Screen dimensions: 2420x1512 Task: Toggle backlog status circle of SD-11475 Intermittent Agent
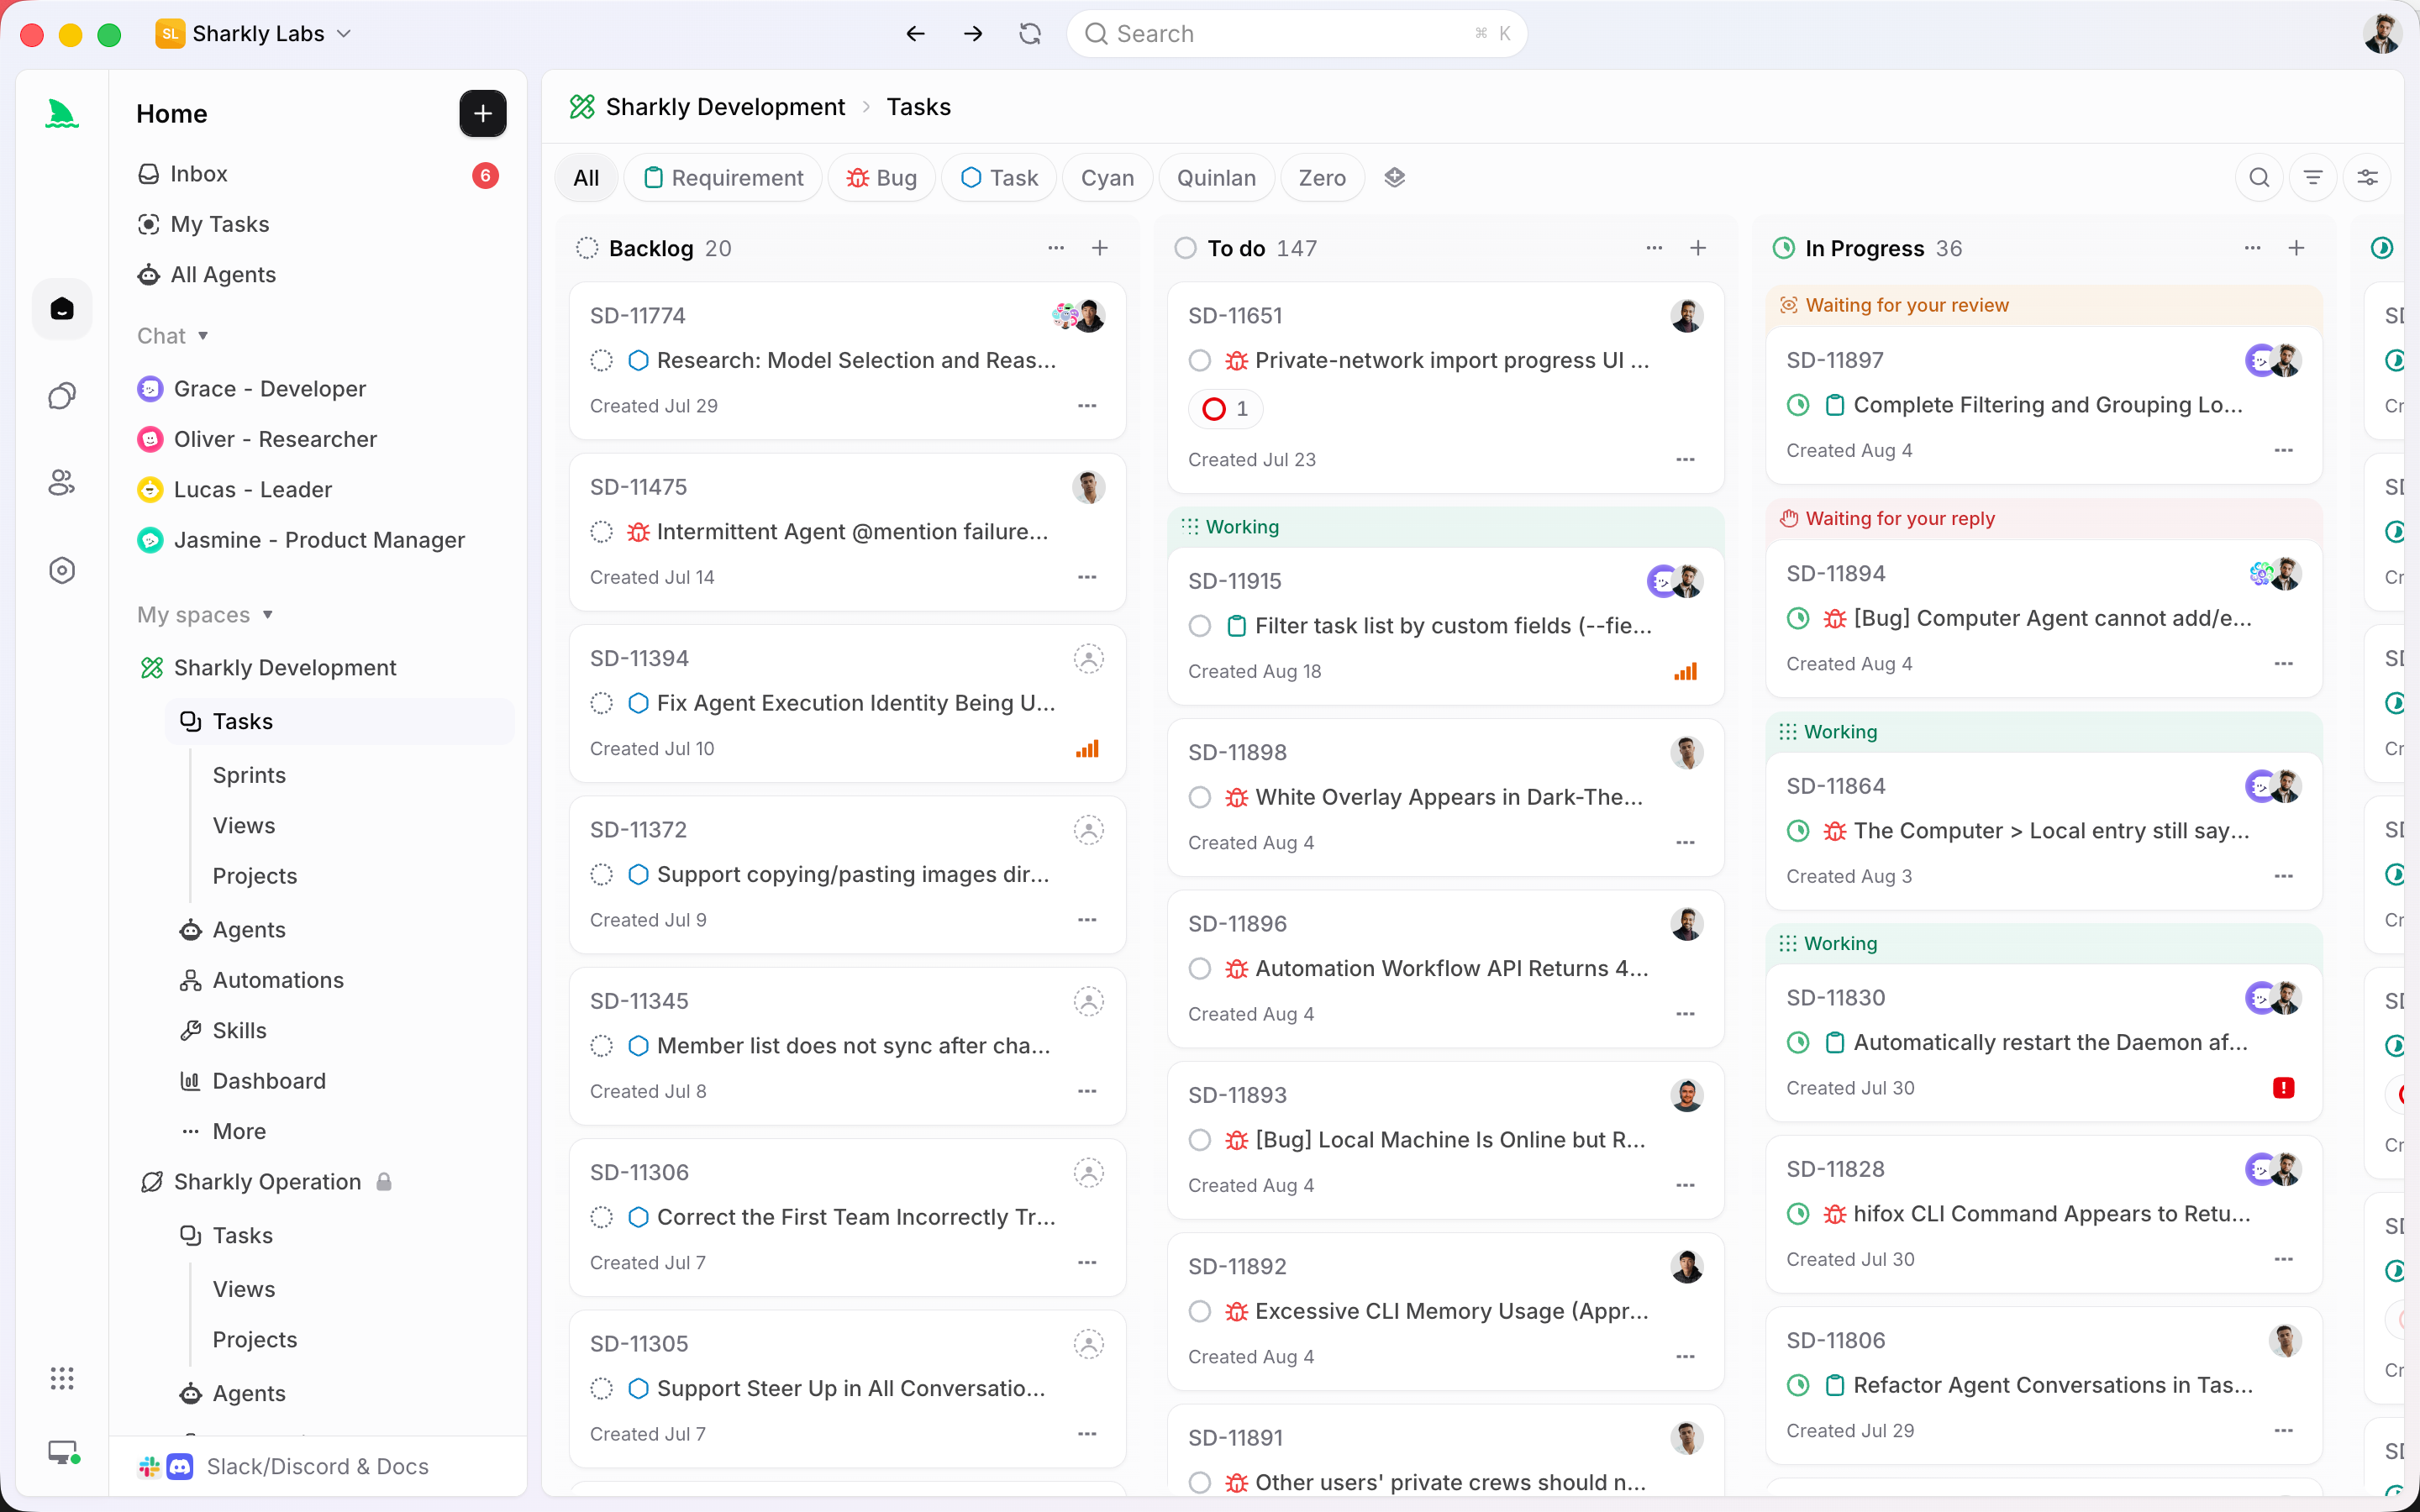[x=601, y=532]
